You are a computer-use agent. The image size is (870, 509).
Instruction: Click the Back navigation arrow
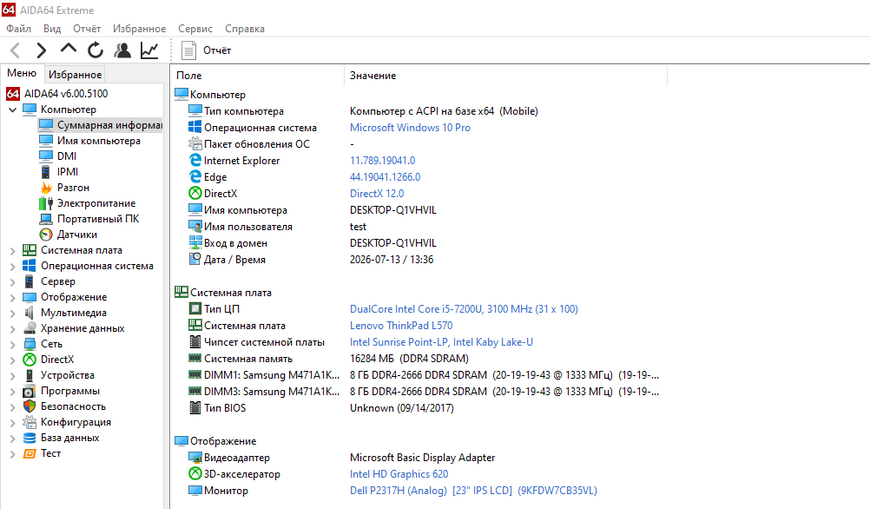point(16,51)
